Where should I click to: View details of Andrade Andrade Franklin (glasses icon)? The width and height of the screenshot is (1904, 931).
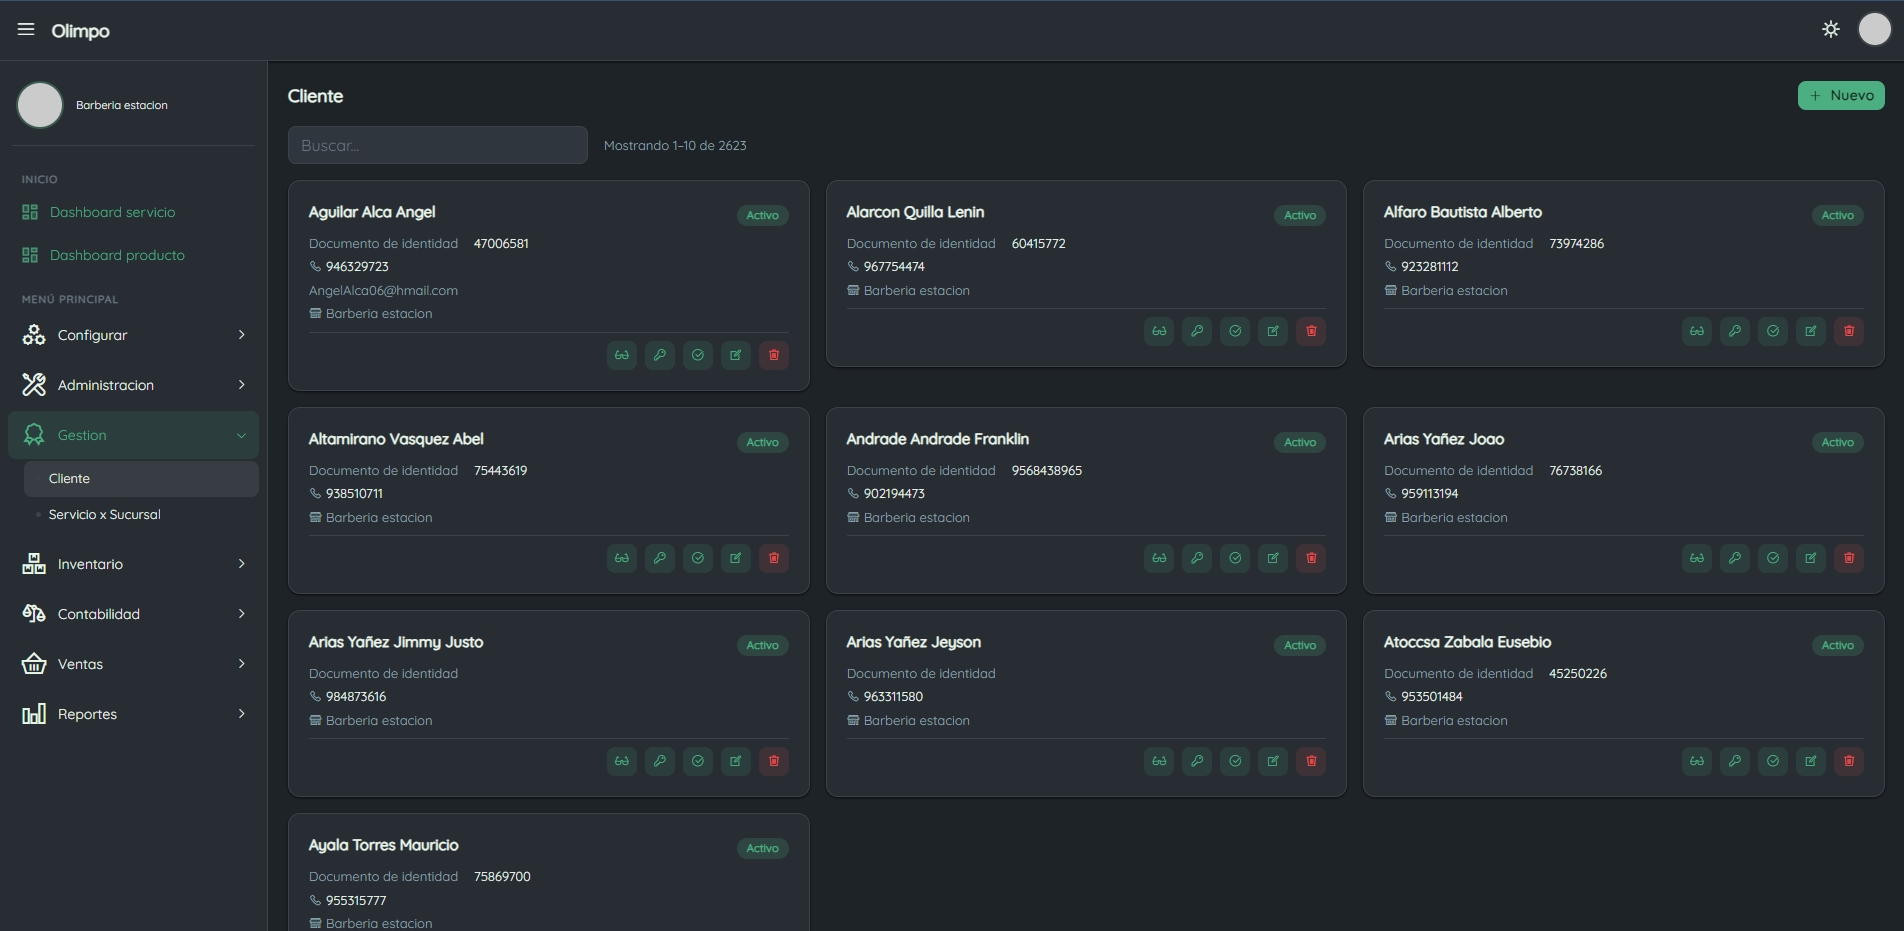(1159, 558)
